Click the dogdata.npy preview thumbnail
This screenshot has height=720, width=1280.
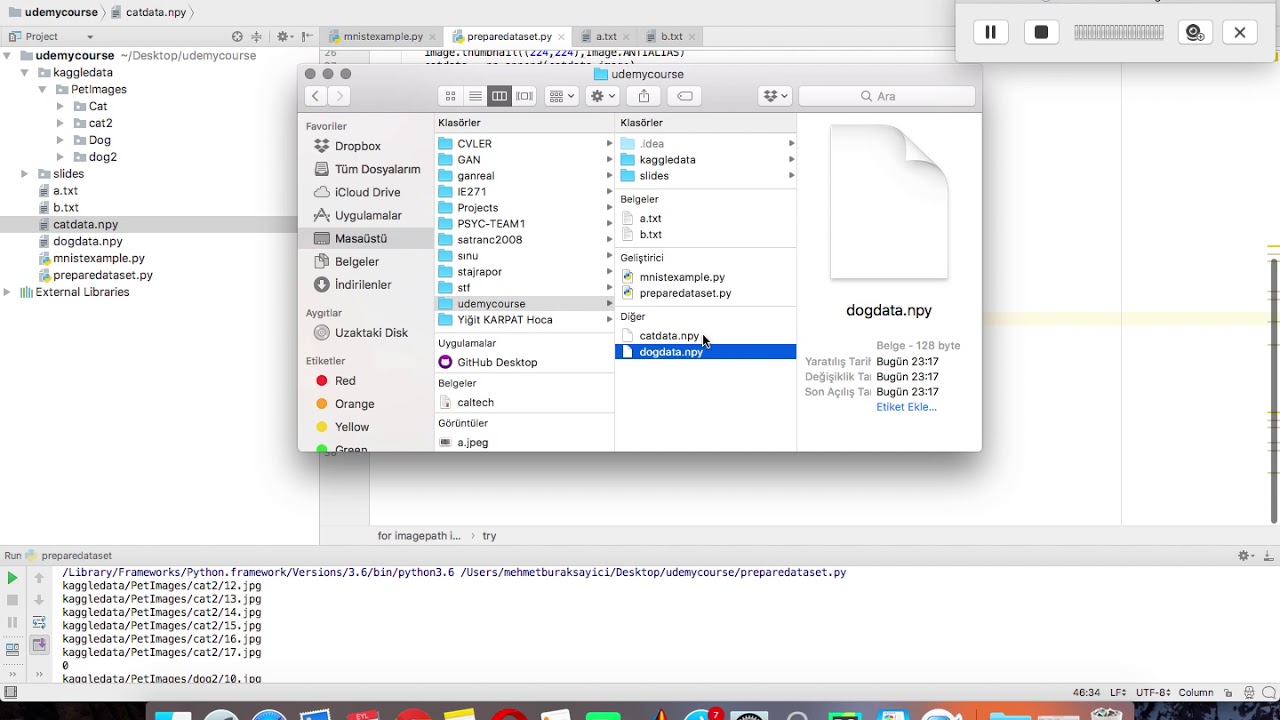pos(889,202)
